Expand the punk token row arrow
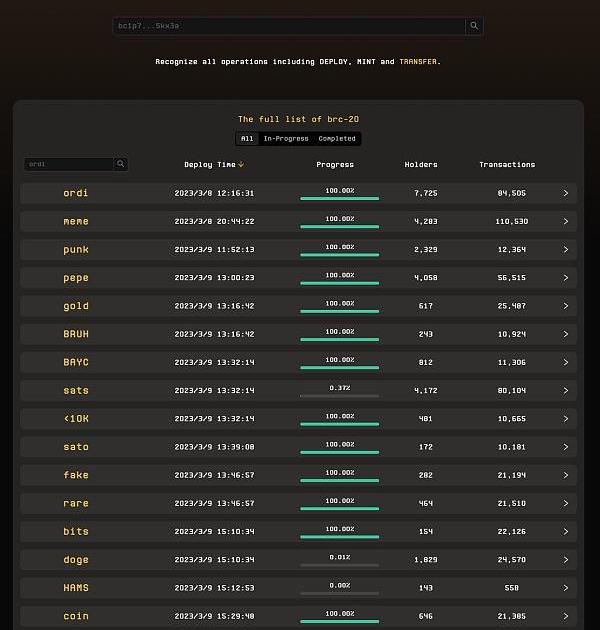 (565, 250)
